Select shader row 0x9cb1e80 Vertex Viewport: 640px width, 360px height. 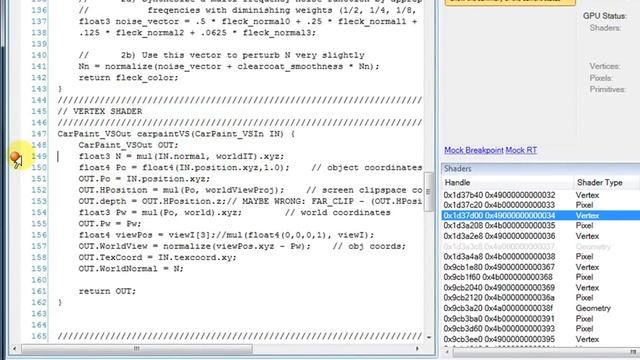[x=540, y=267]
